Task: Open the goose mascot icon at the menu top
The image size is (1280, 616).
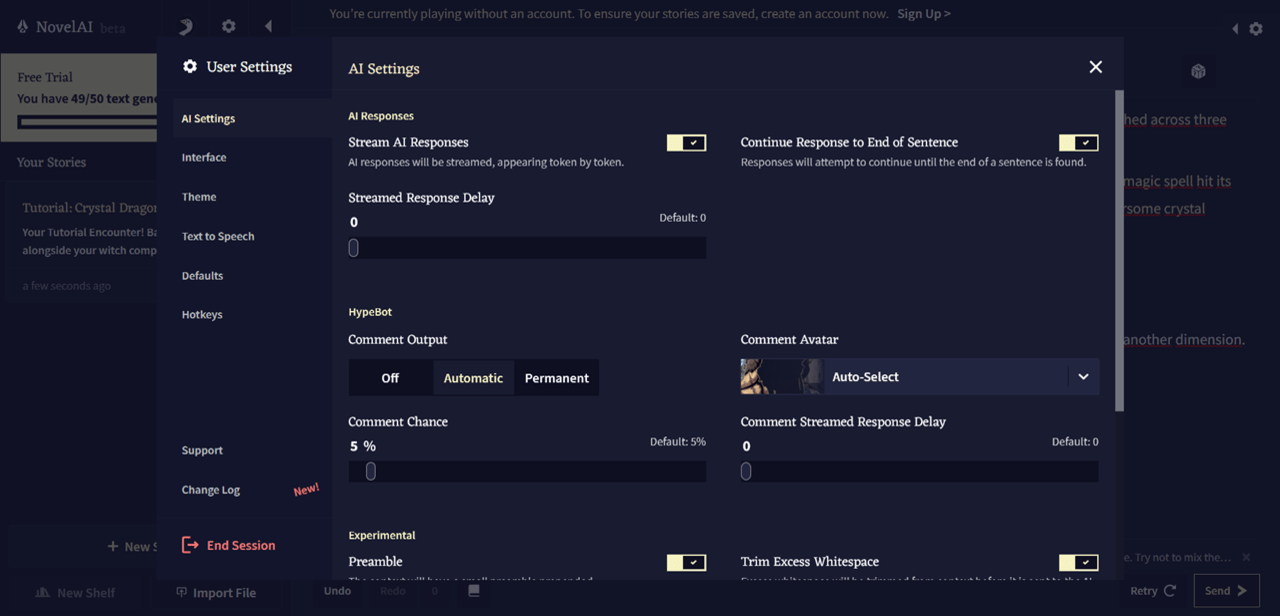Action: (186, 26)
